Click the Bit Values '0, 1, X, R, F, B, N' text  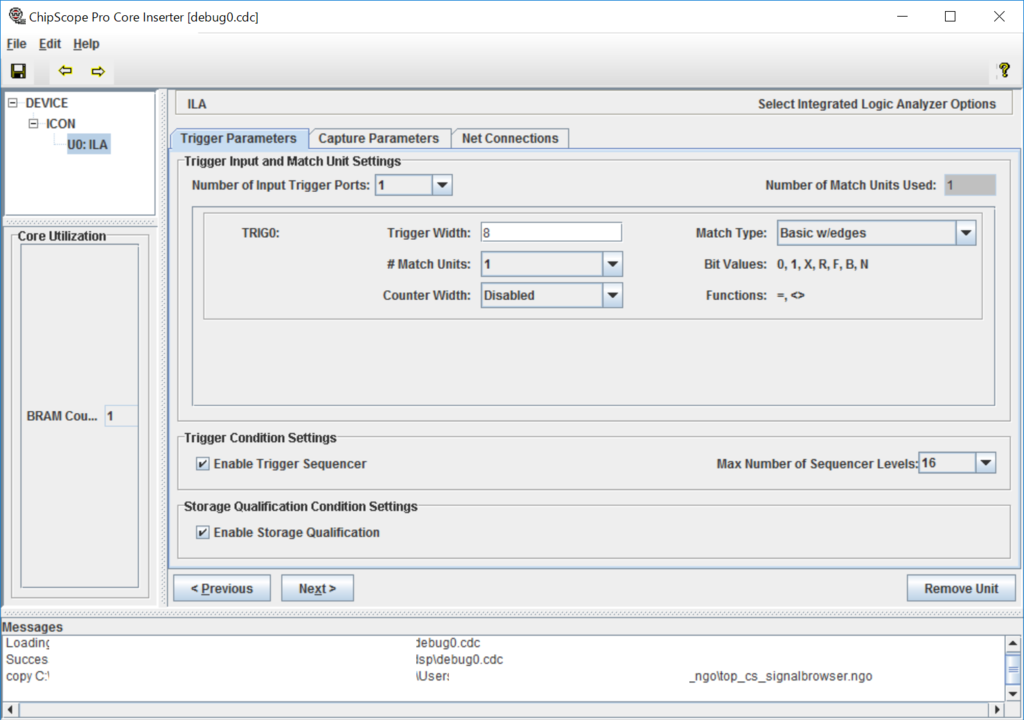point(822,264)
